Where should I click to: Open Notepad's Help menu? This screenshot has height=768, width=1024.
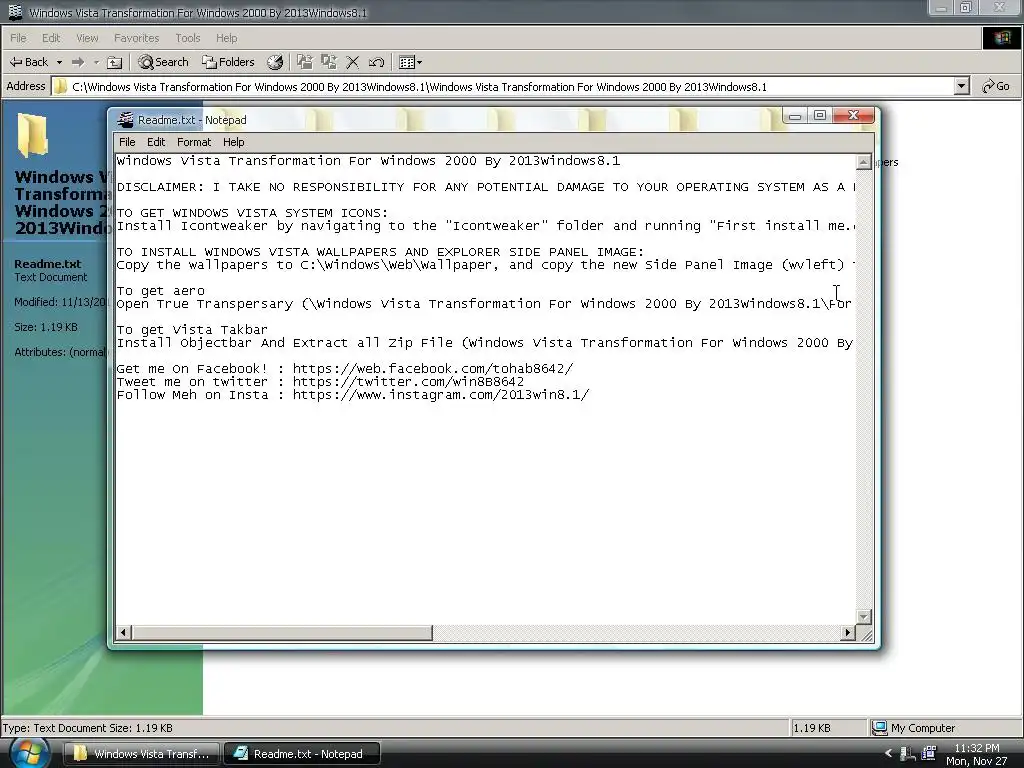[233, 142]
